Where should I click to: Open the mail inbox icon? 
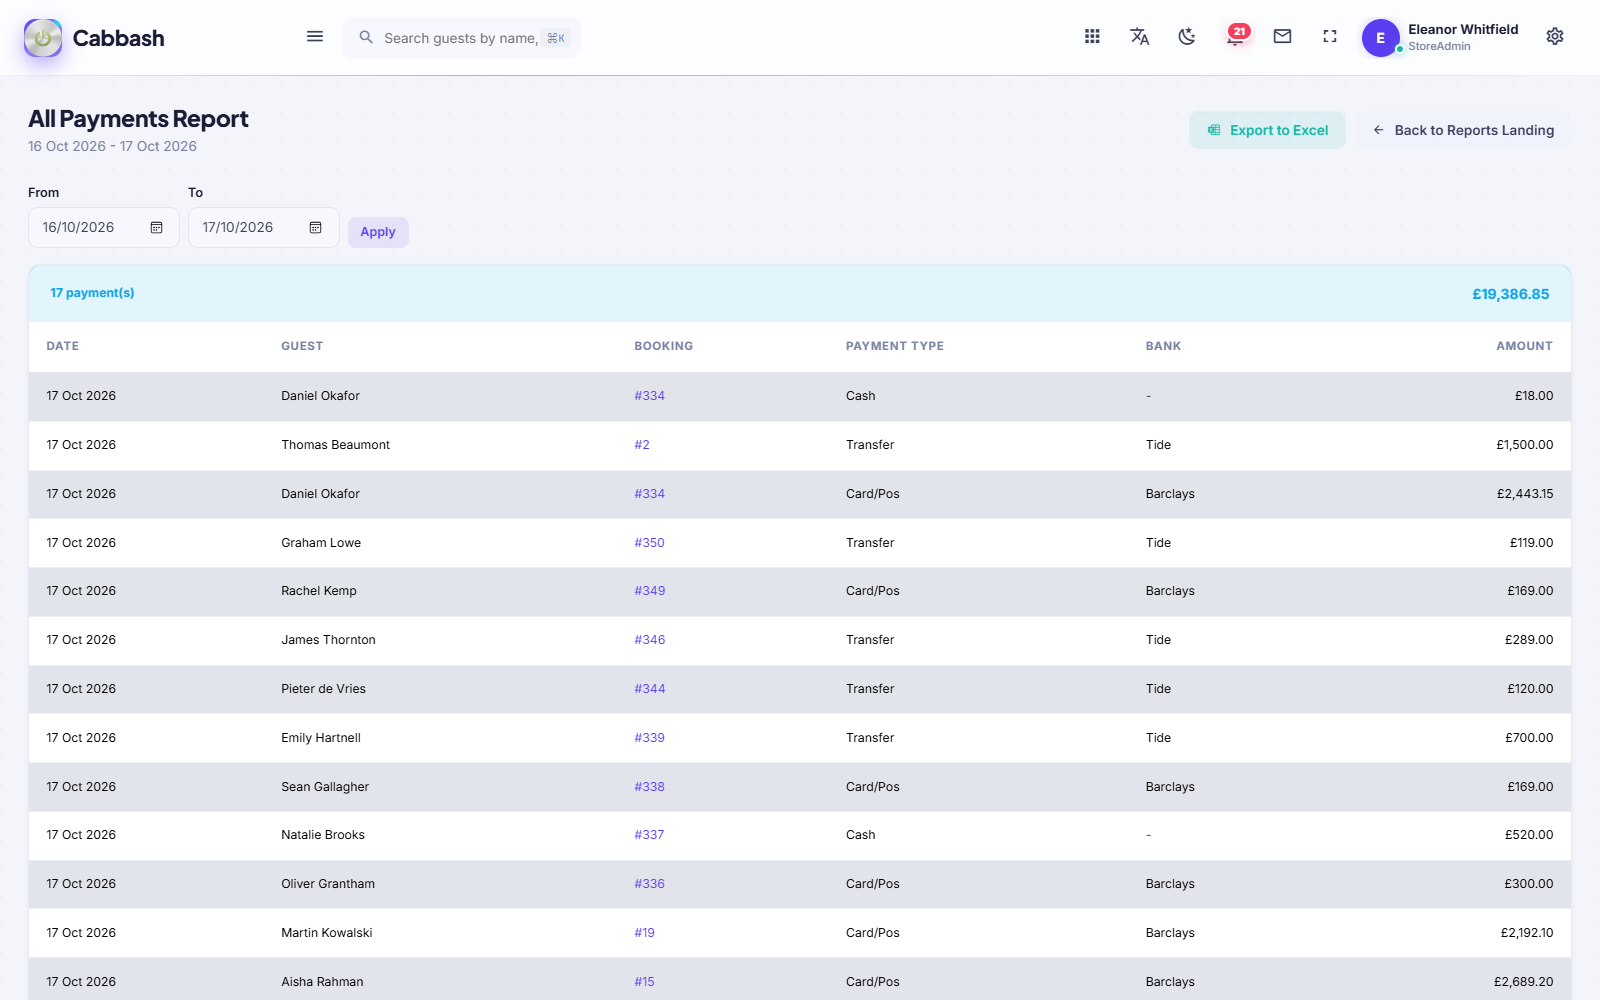1282,37
